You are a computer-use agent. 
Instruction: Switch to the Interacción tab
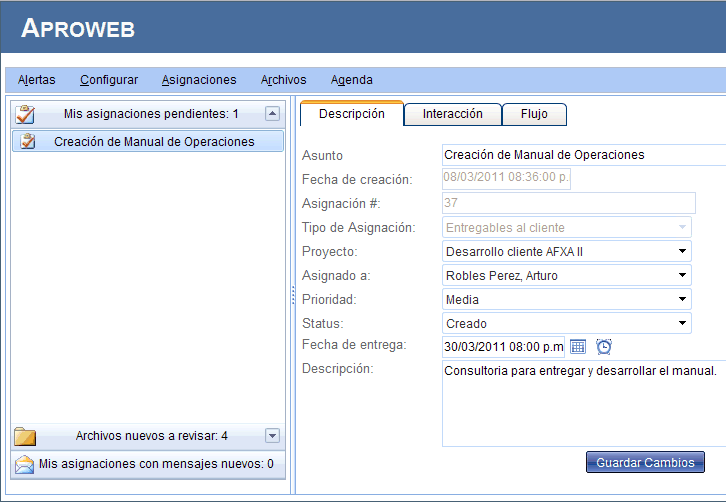453,114
